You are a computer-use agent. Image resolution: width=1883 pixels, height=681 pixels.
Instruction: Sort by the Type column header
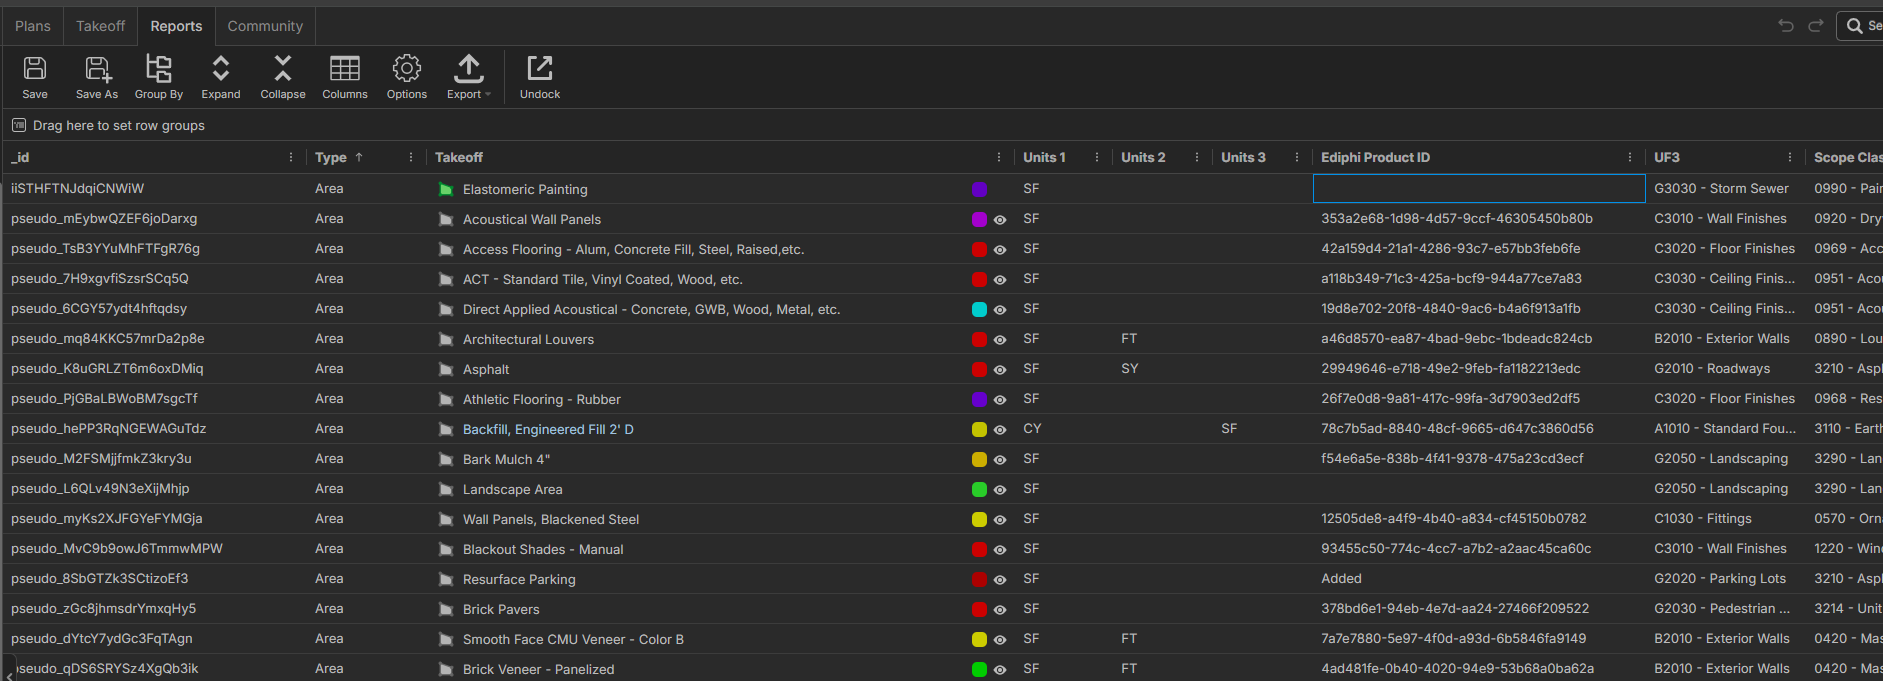(331, 158)
